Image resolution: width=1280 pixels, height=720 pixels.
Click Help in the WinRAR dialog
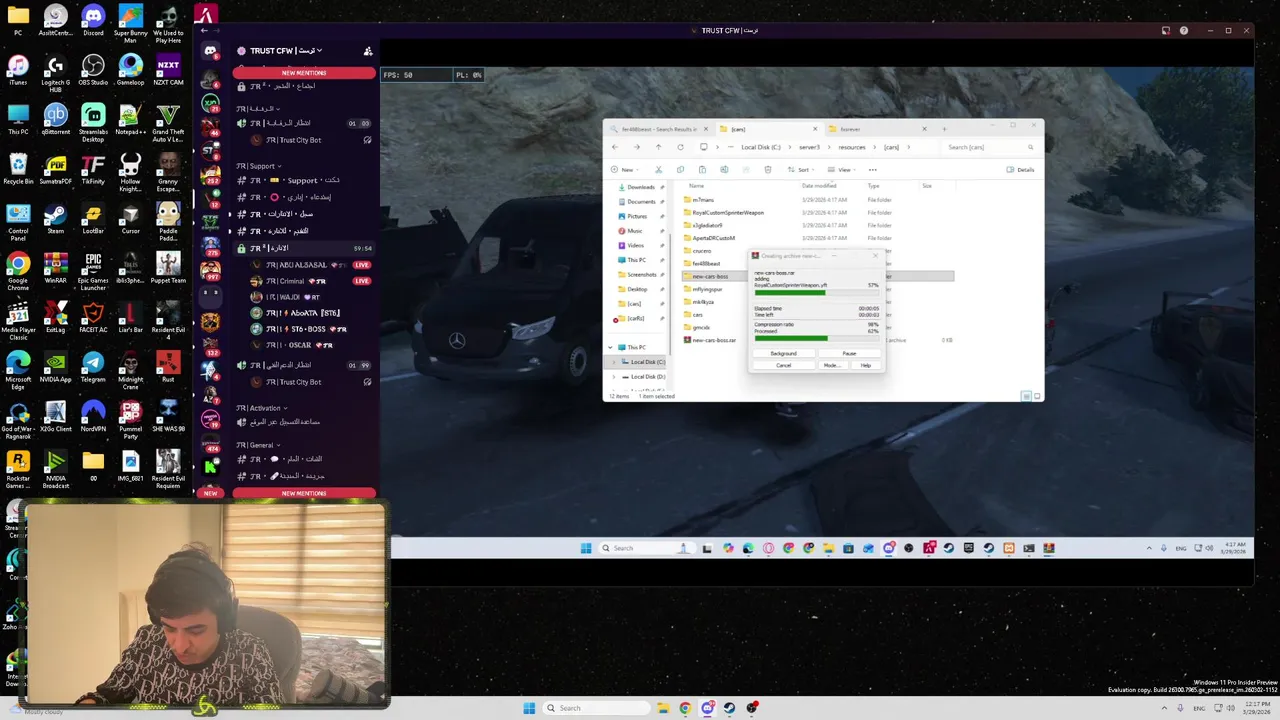tap(866, 365)
